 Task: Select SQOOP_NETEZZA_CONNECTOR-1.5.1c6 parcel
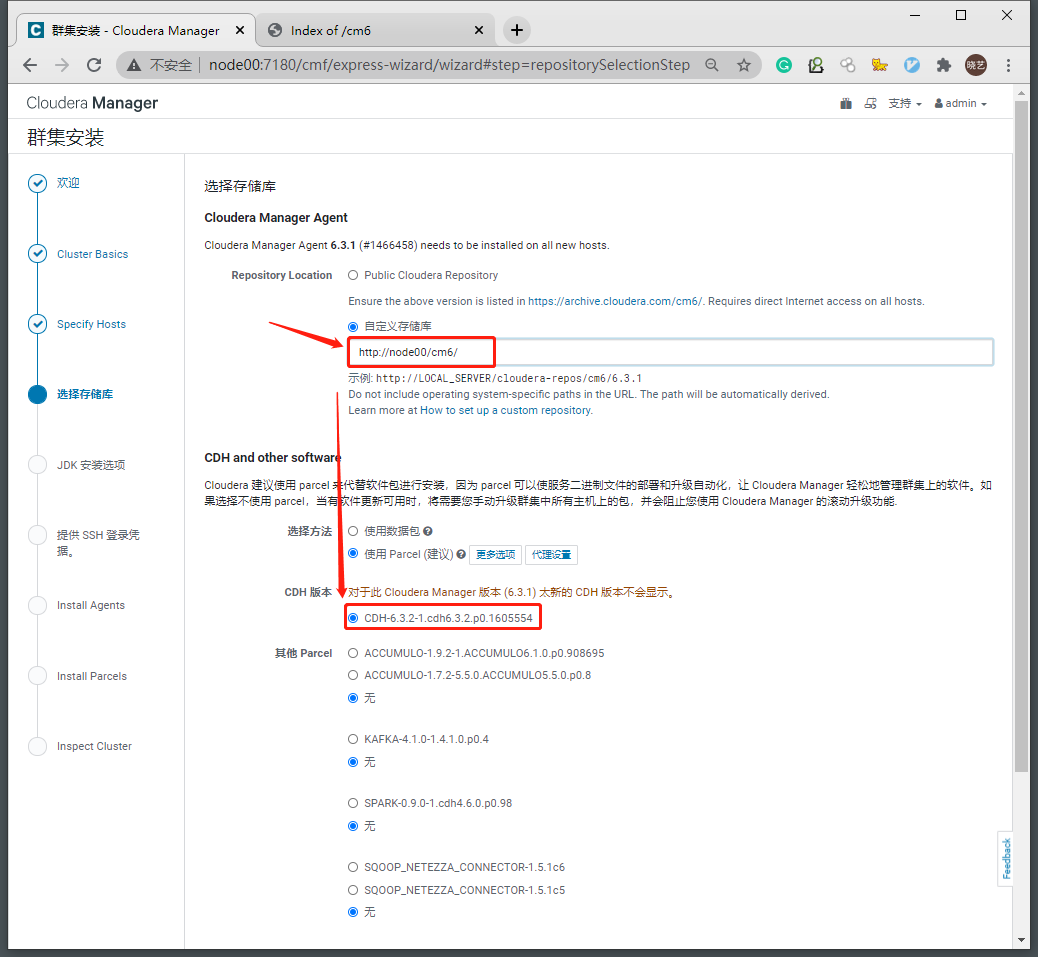pyautogui.click(x=353, y=867)
